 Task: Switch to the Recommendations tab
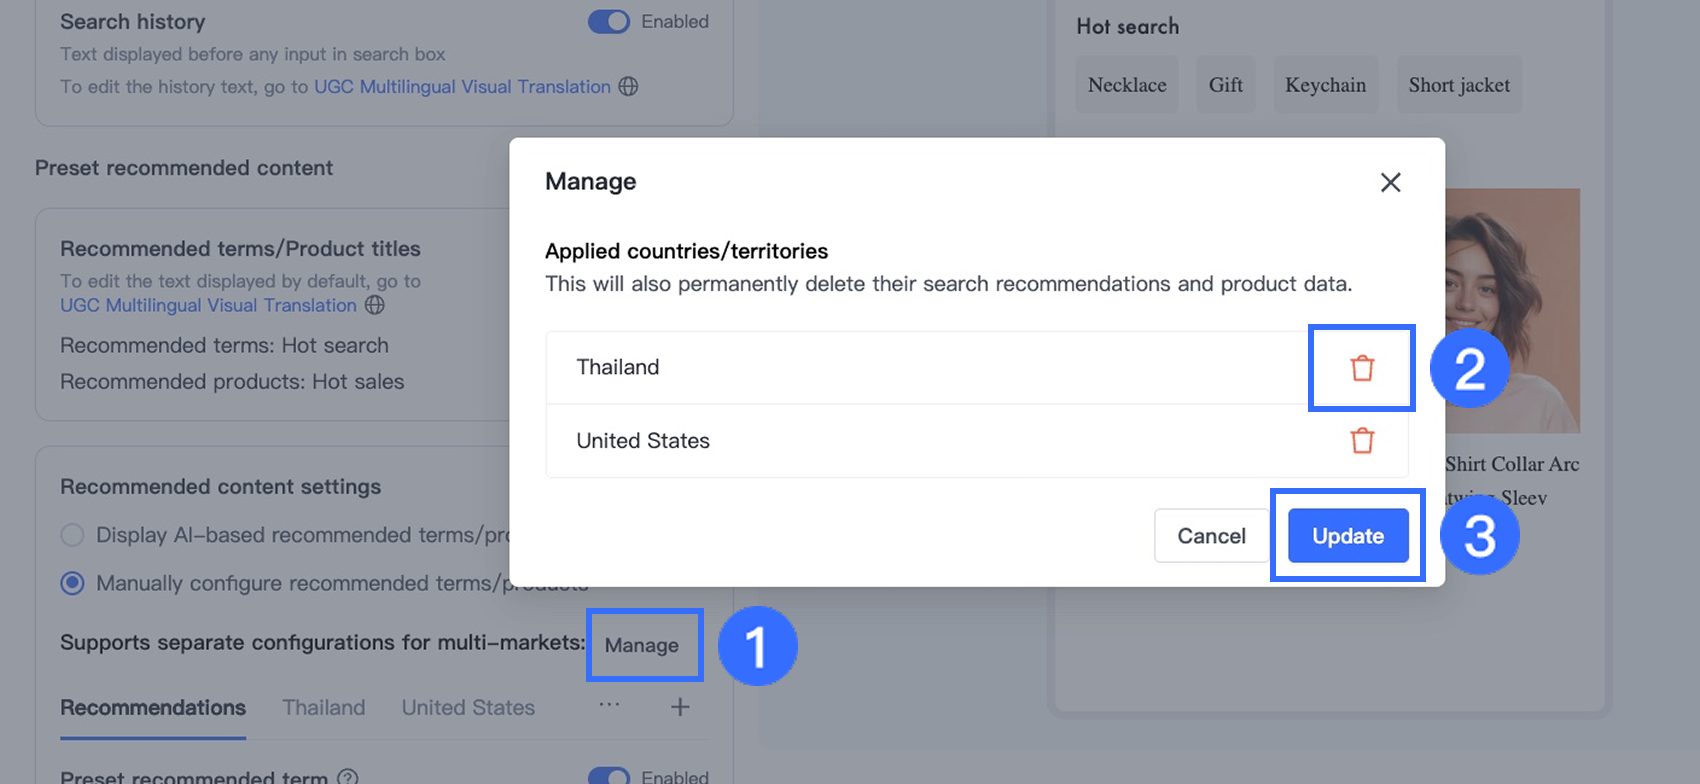point(153,708)
